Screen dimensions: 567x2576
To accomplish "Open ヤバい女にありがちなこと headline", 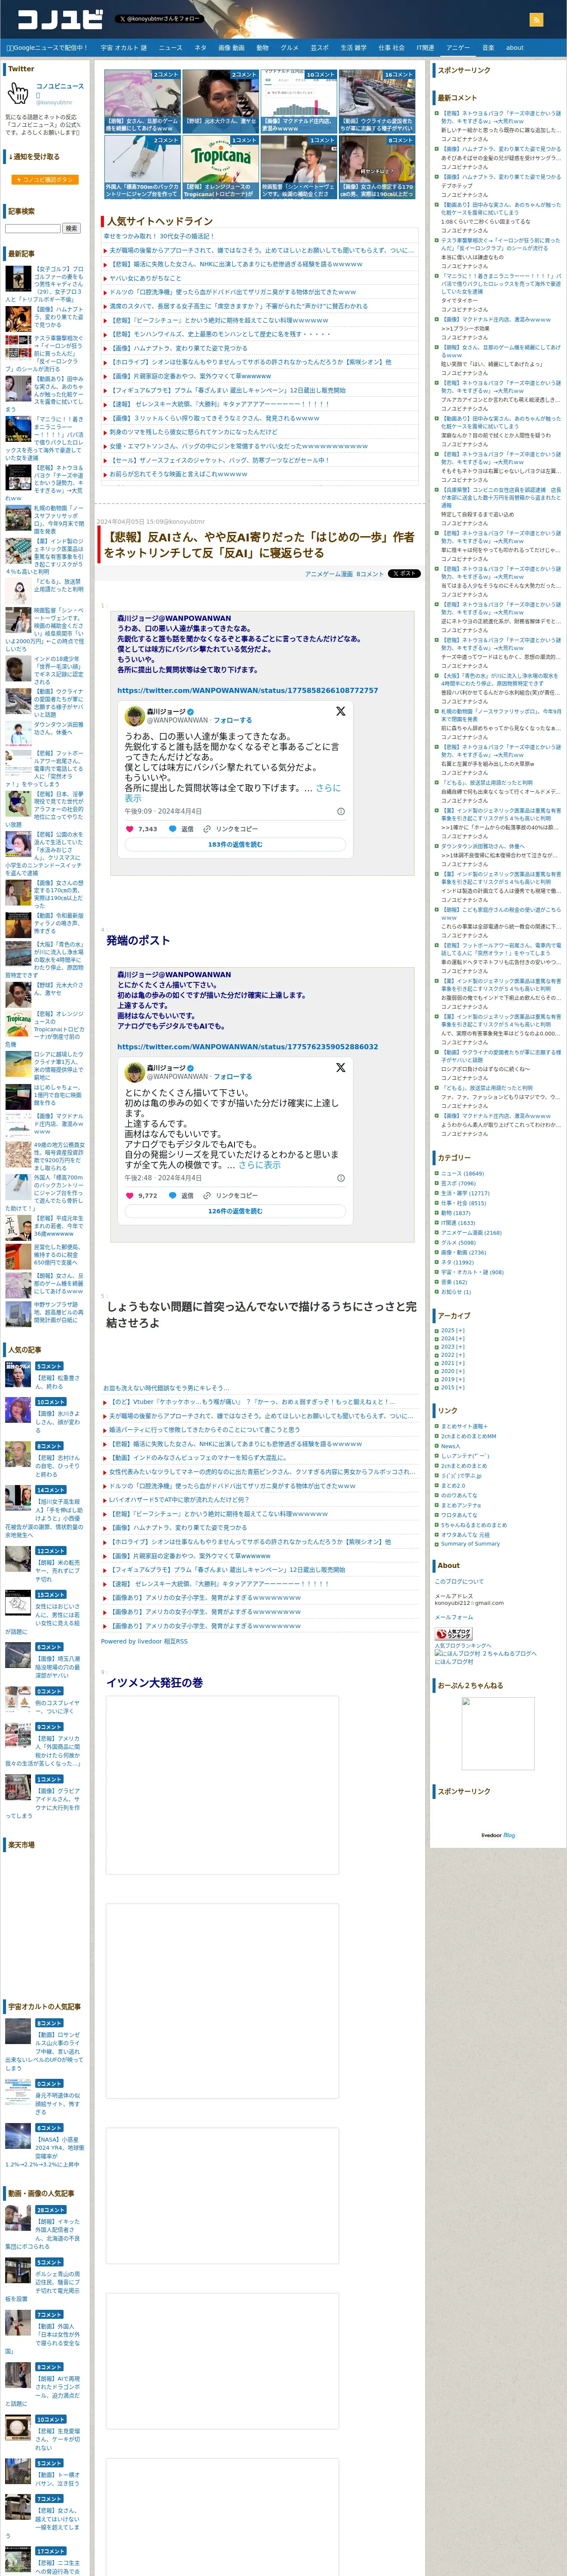I will point(145,278).
